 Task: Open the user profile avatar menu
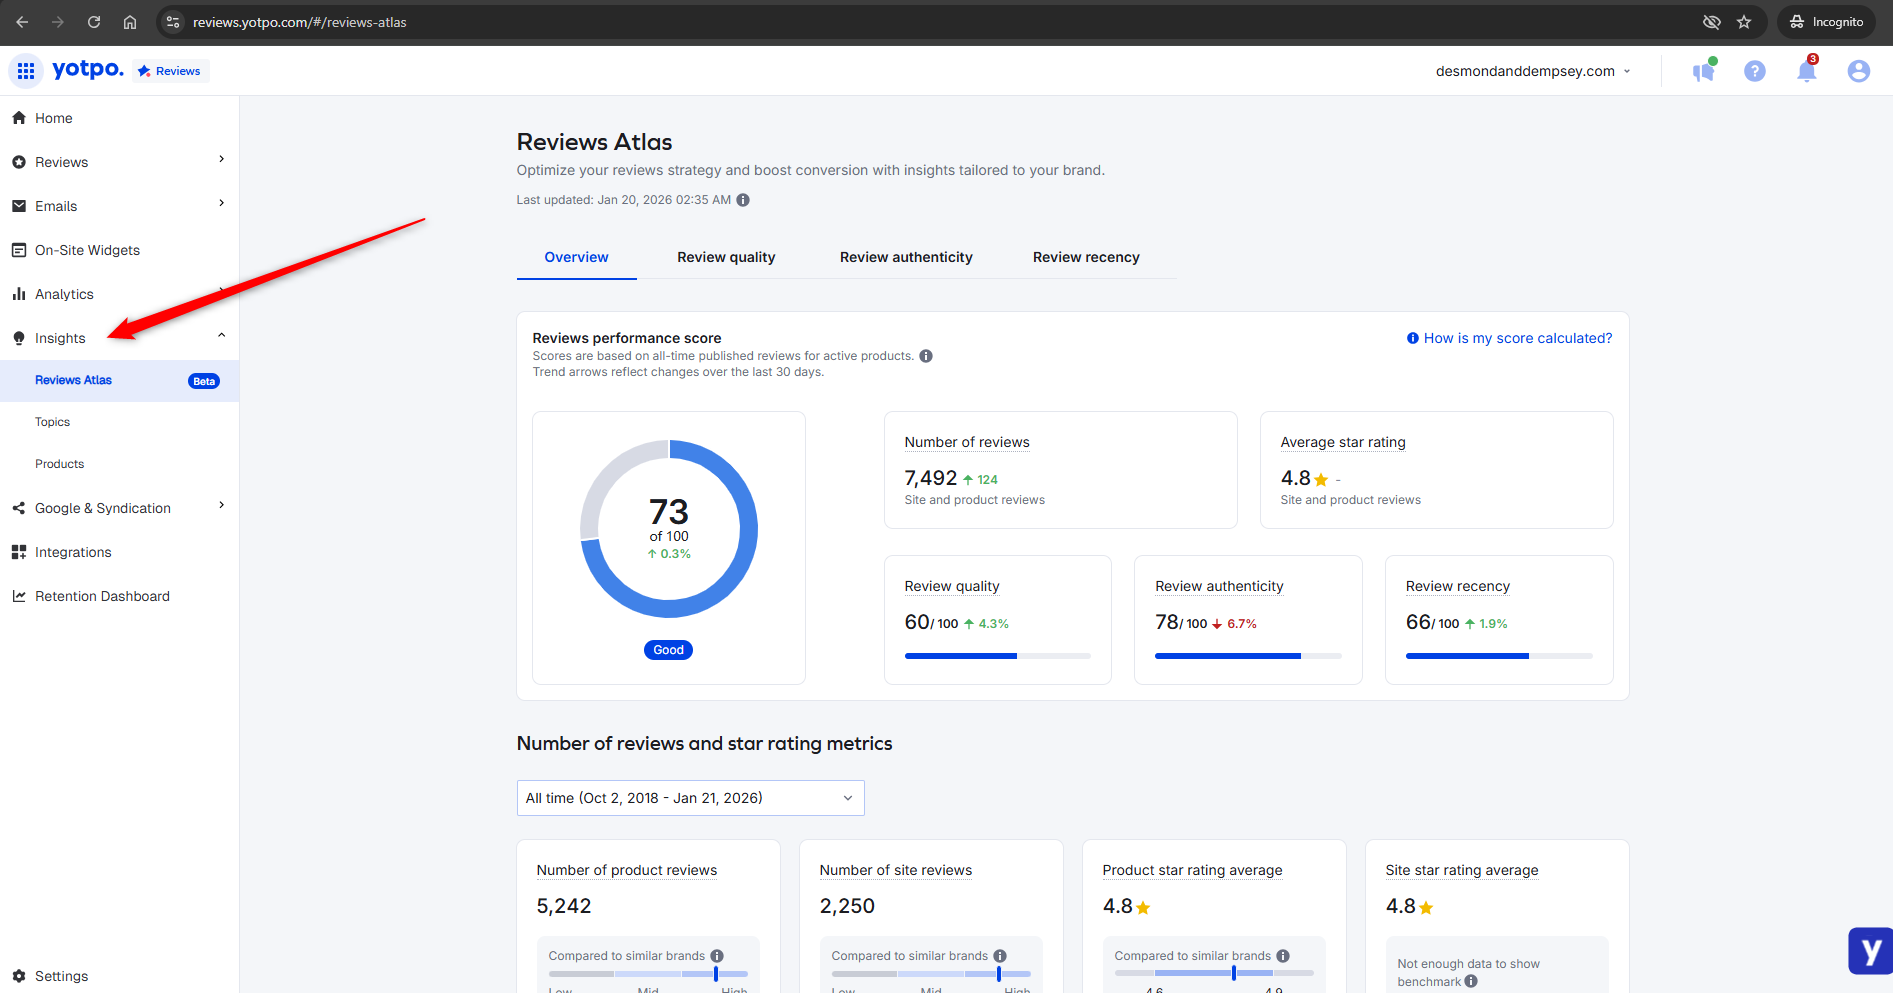(x=1859, y=71)
